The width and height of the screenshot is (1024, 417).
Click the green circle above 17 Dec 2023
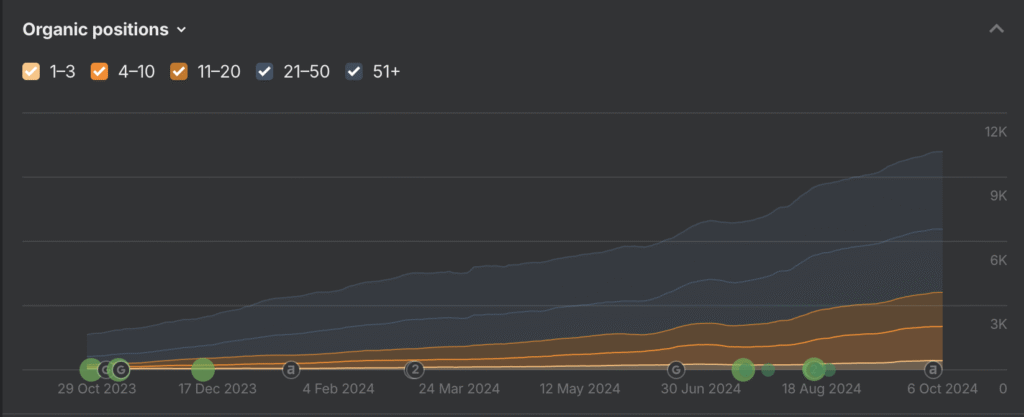203,370
